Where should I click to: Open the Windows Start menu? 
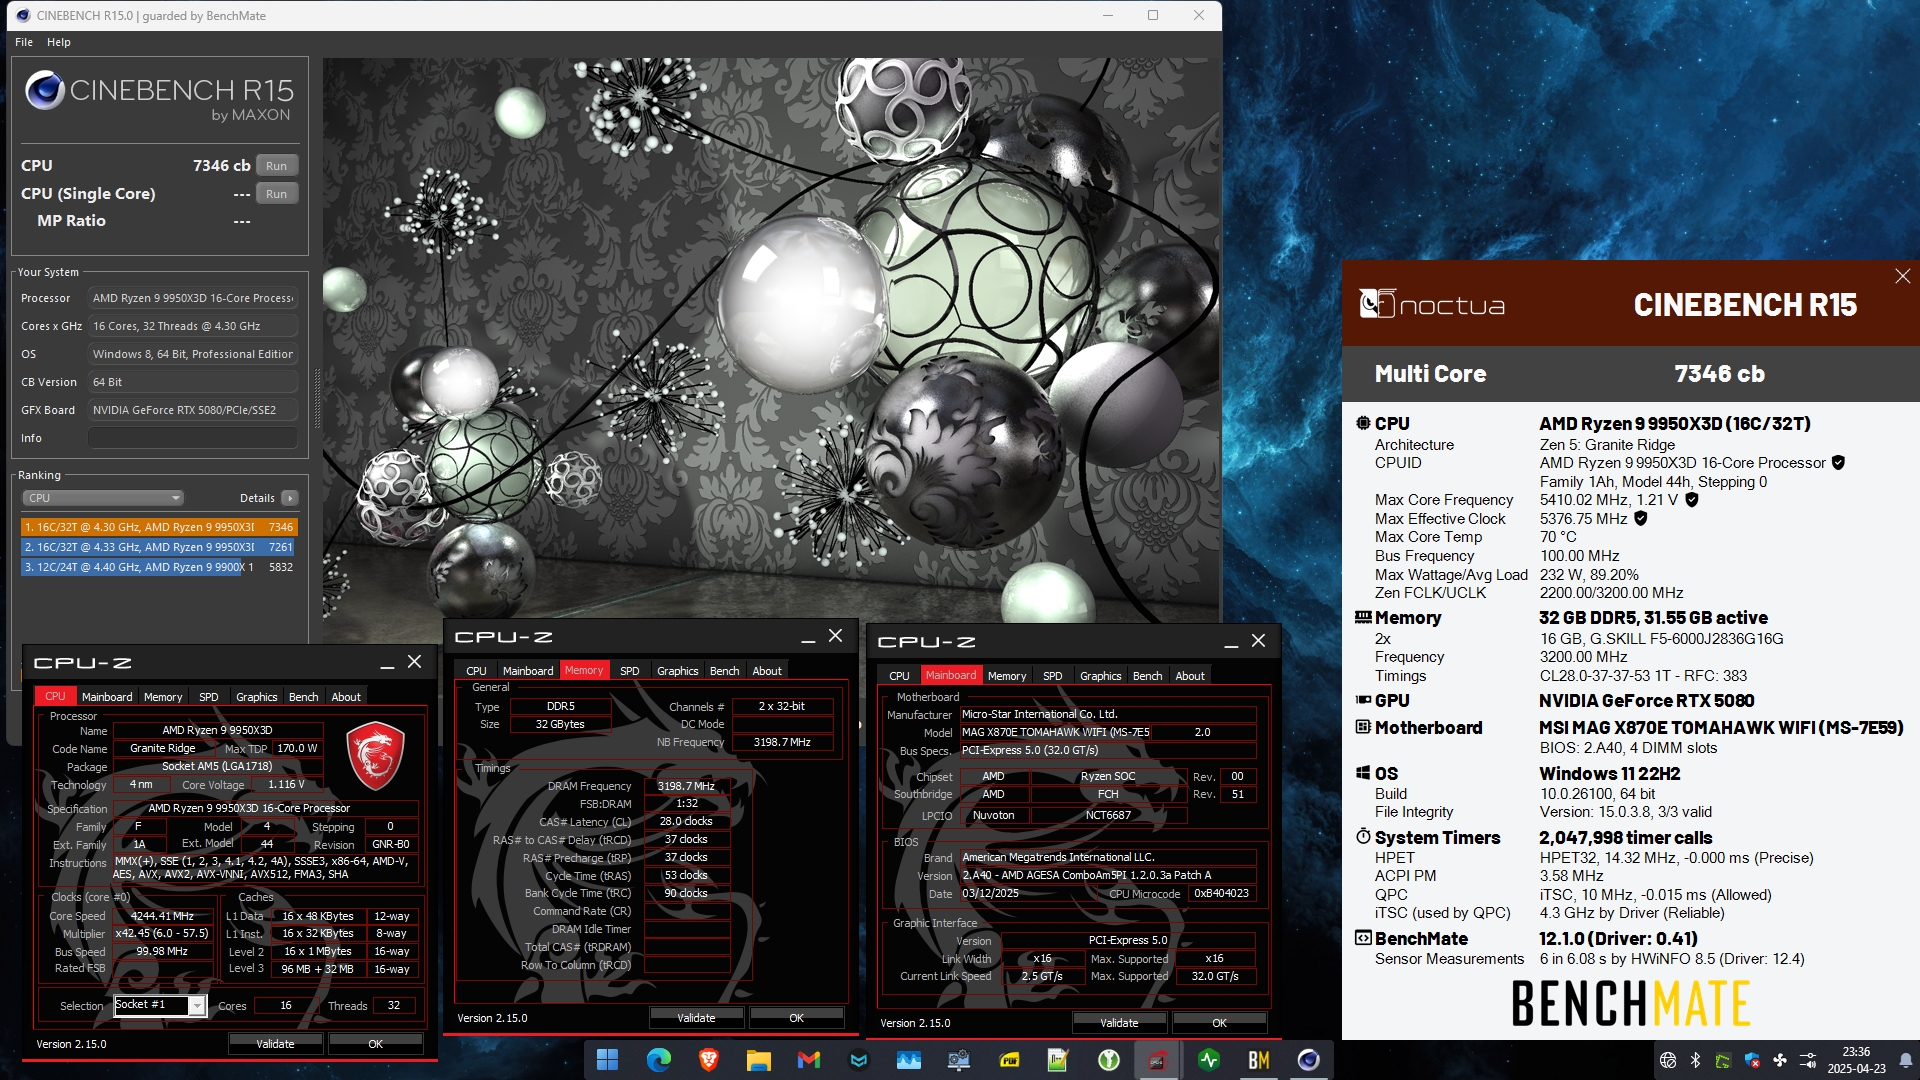(607, 1060)
